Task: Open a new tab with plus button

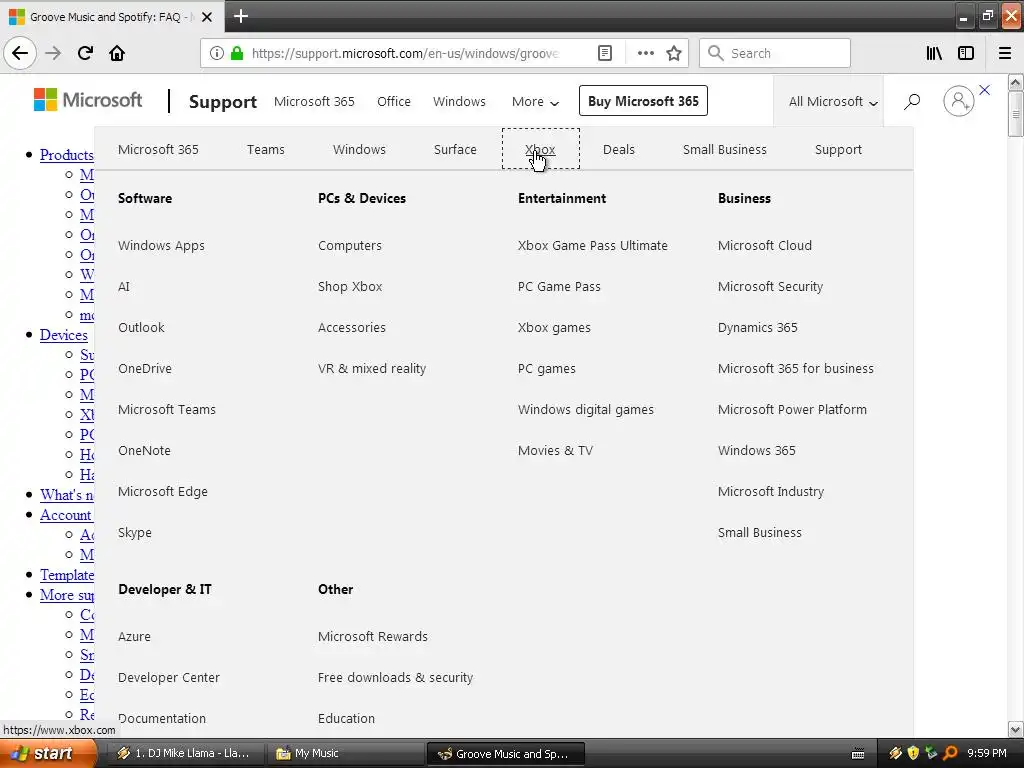Action: 241,16
